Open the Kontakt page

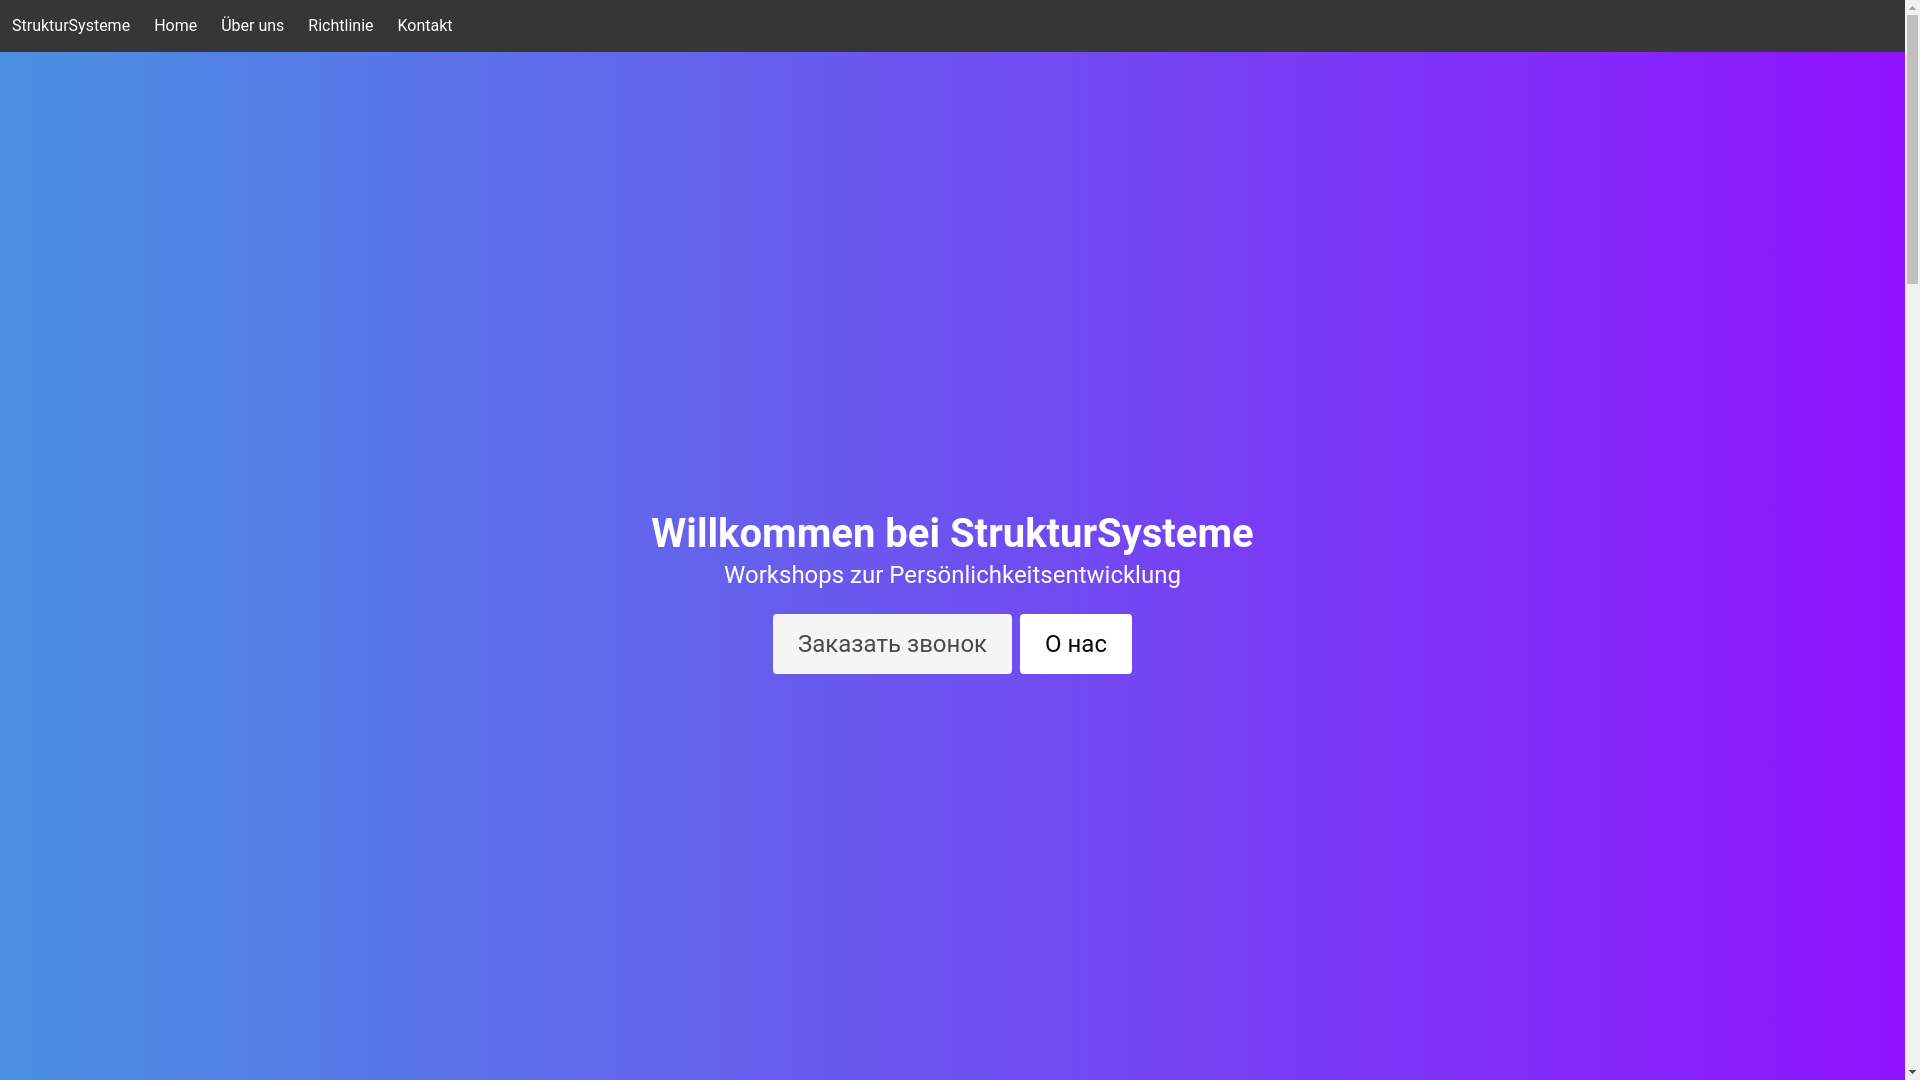(424, 26)
